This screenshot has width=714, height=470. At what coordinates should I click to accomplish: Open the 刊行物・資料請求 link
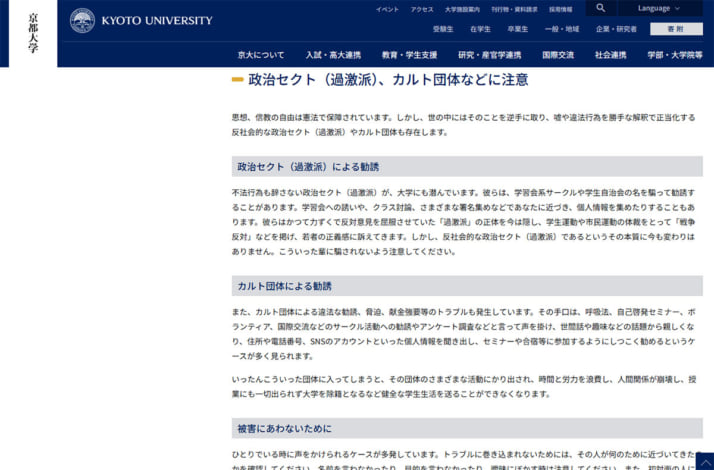coord(514,10)
